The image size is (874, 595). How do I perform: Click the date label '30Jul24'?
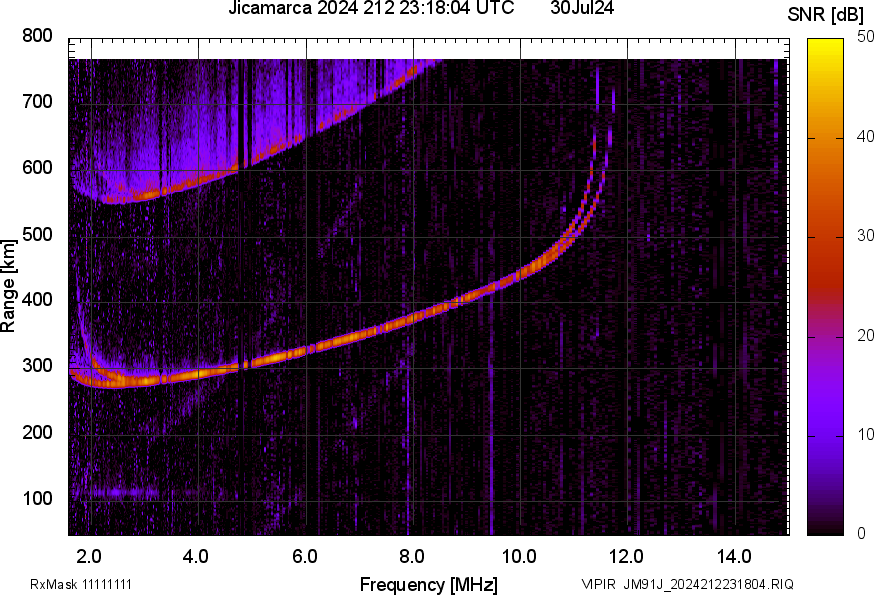click(582, 8)
